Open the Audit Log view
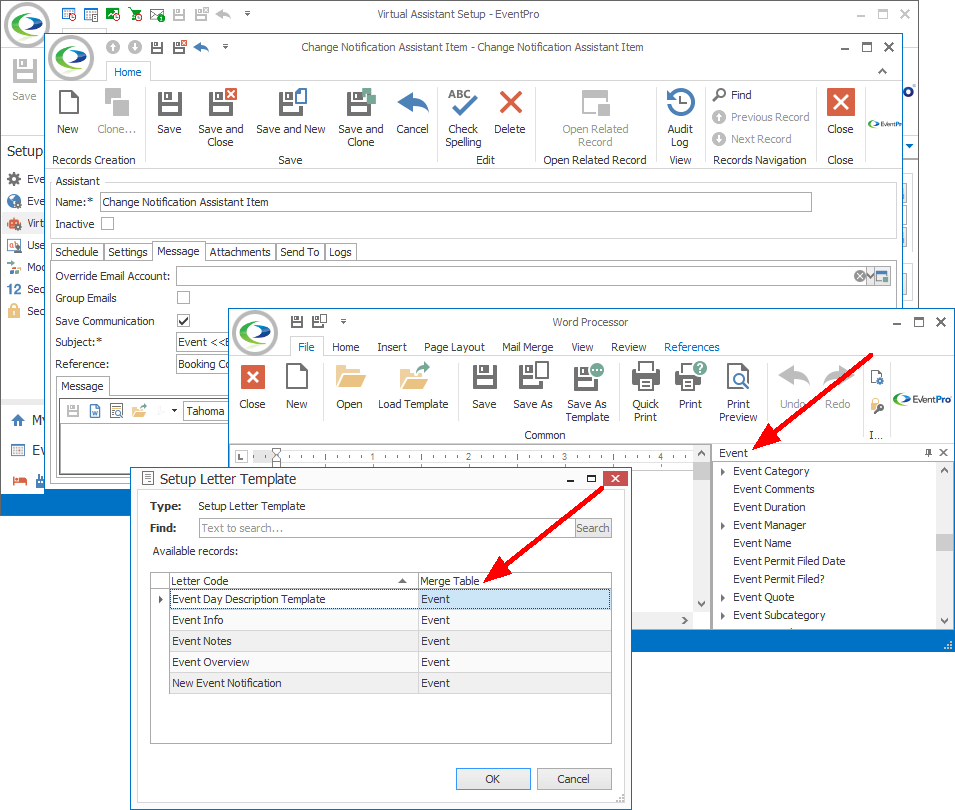955x810 pixels. pyautogui.click(x=680, y=118)
